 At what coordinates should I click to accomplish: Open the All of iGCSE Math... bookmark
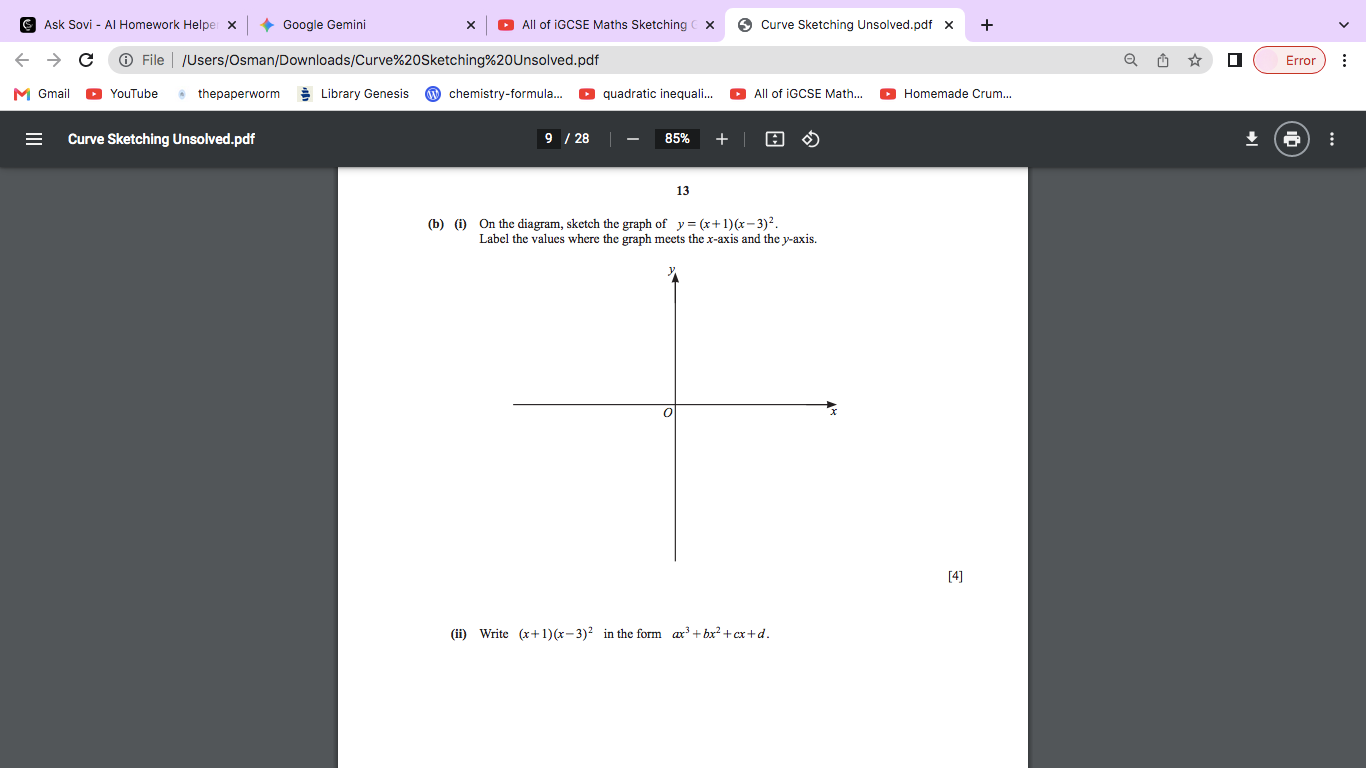797,94
